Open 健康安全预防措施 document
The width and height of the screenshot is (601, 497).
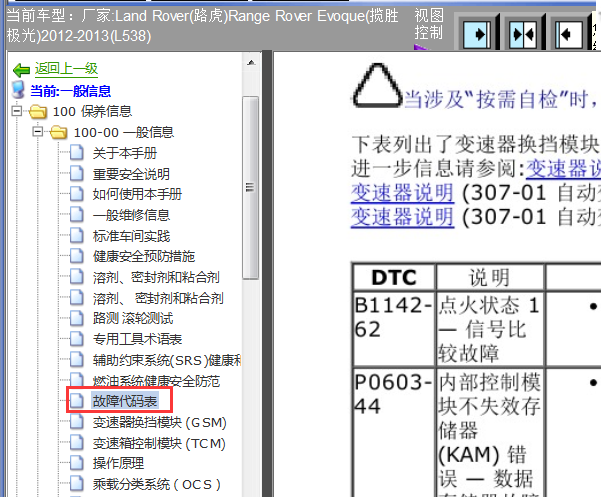(x=144, y=256)
